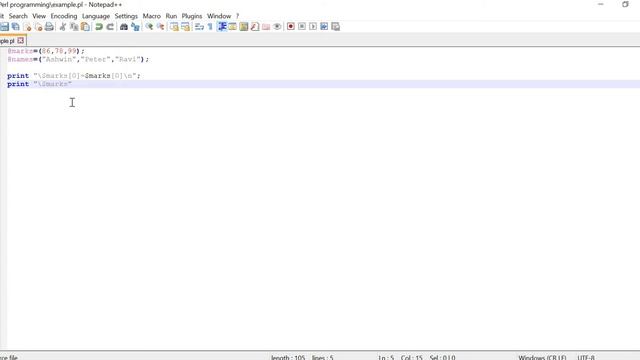This screenshot has height=360, width=640.
Task: Click the Save recorded macro icon
Action: (x=336, y=27)
